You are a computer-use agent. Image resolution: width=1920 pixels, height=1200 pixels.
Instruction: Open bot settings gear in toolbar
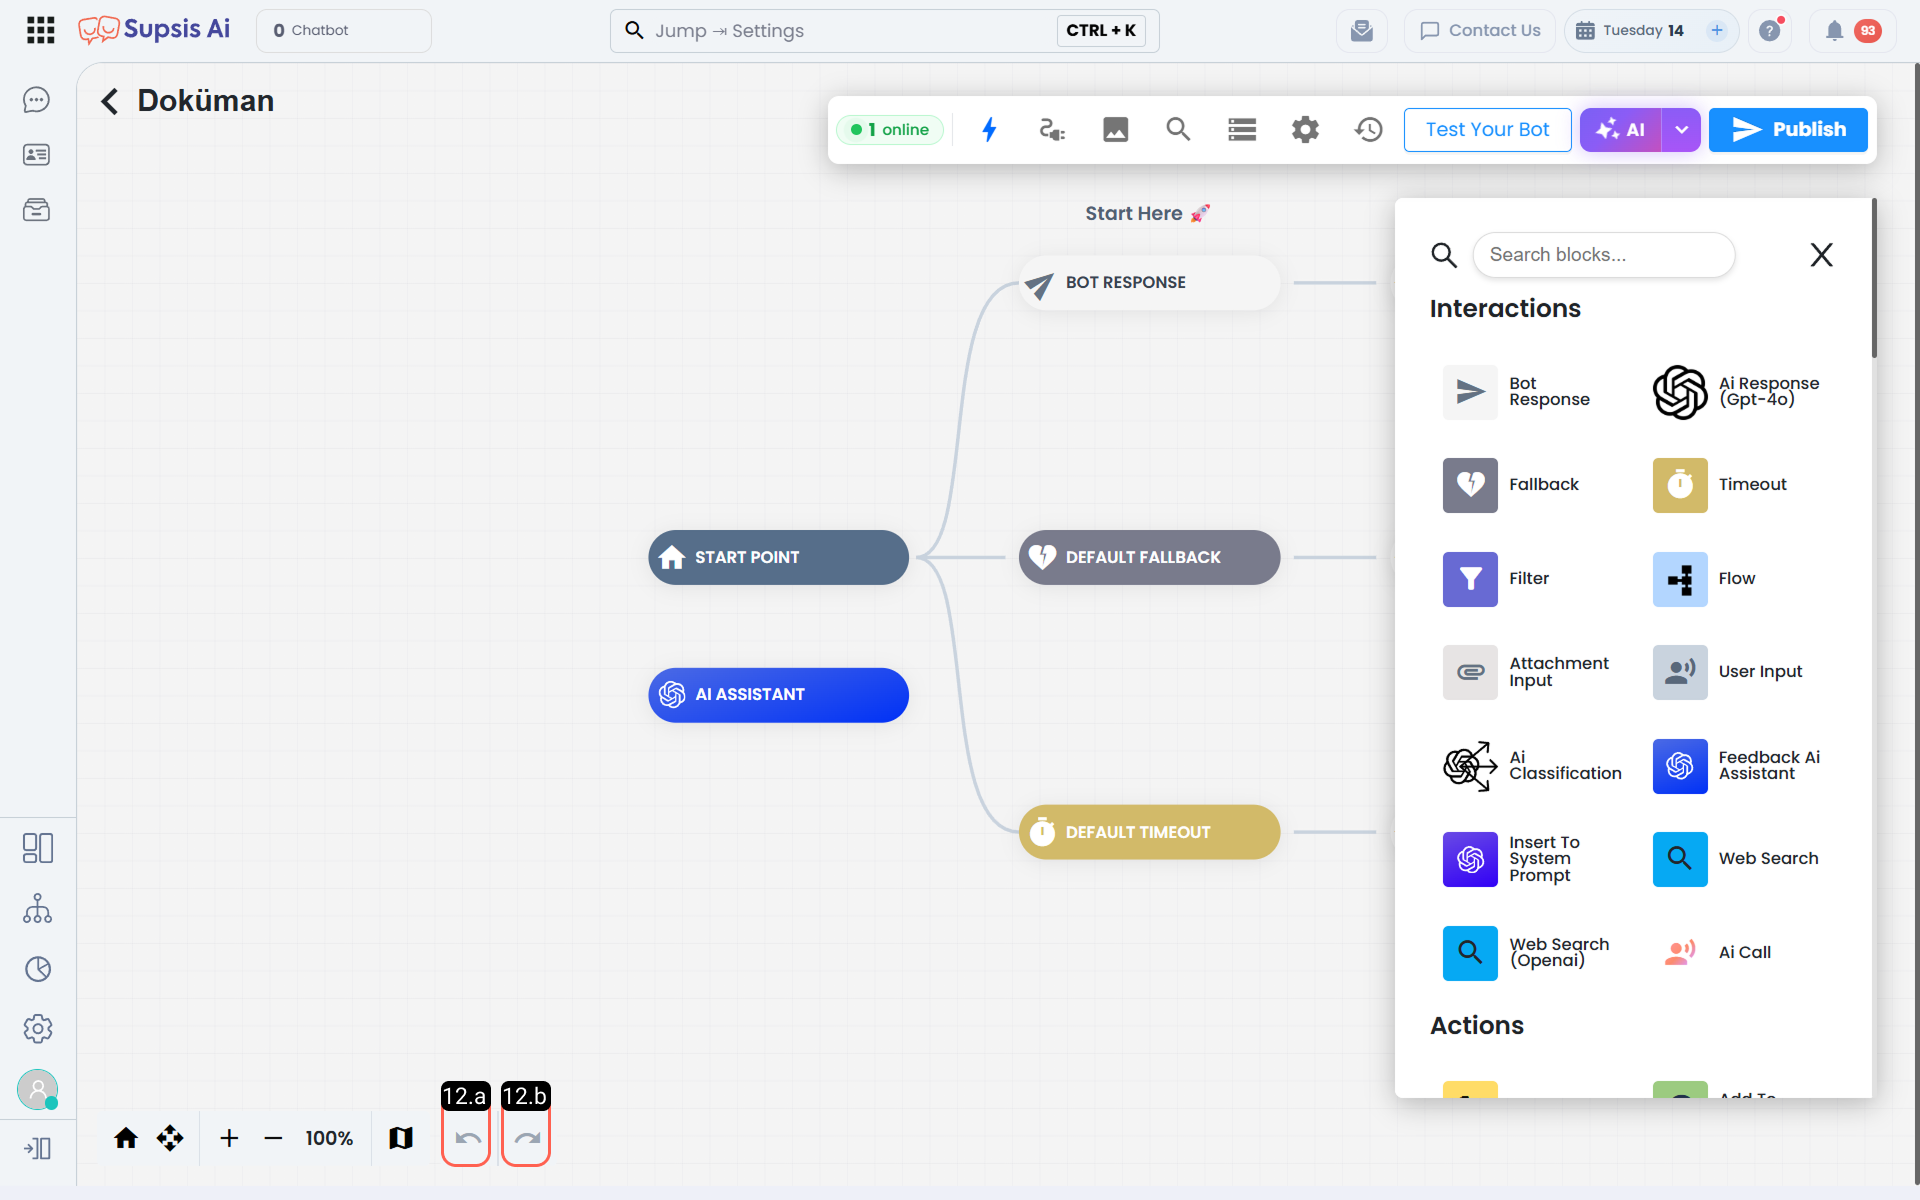[x=1305, y=130]
